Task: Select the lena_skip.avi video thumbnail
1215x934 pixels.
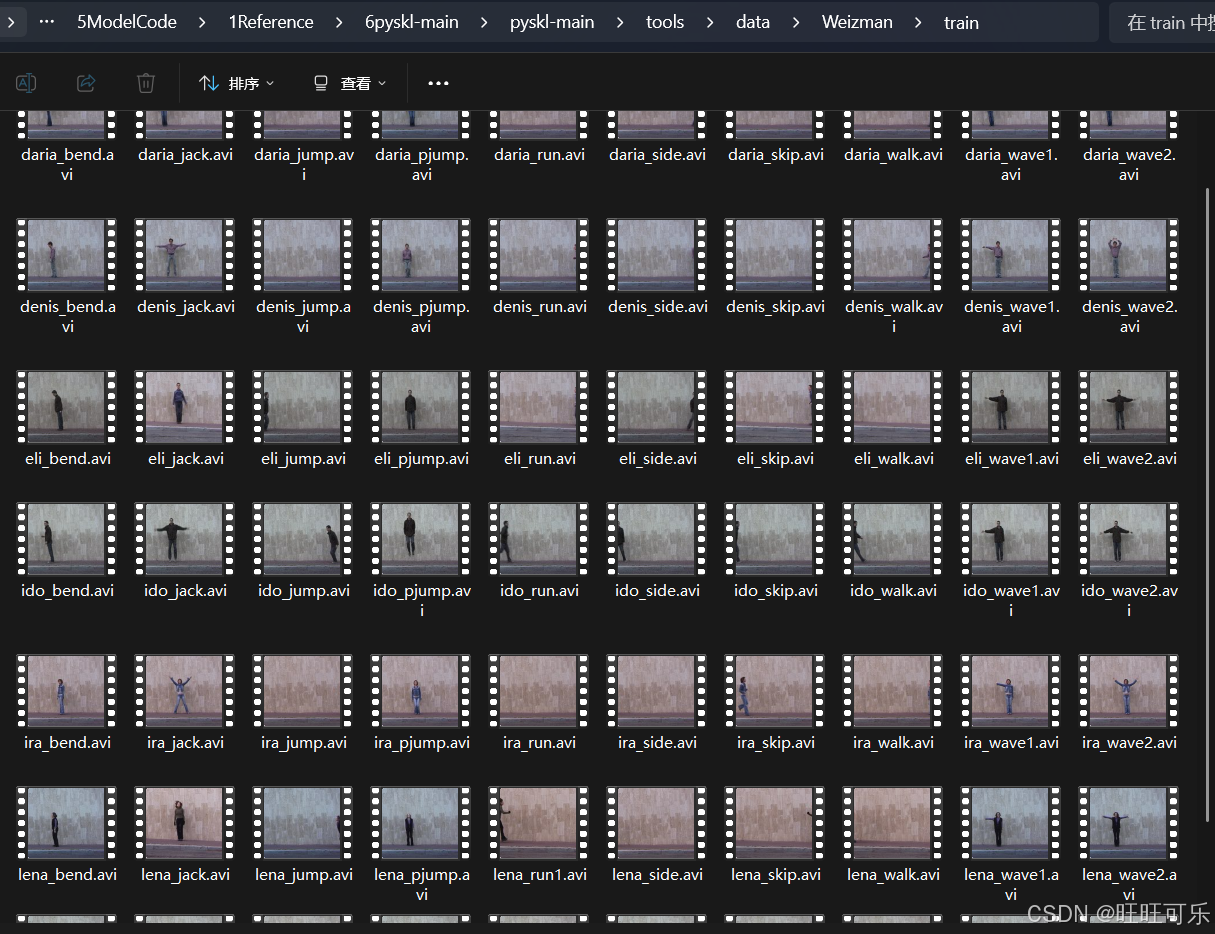Action: tap(775, 823)
